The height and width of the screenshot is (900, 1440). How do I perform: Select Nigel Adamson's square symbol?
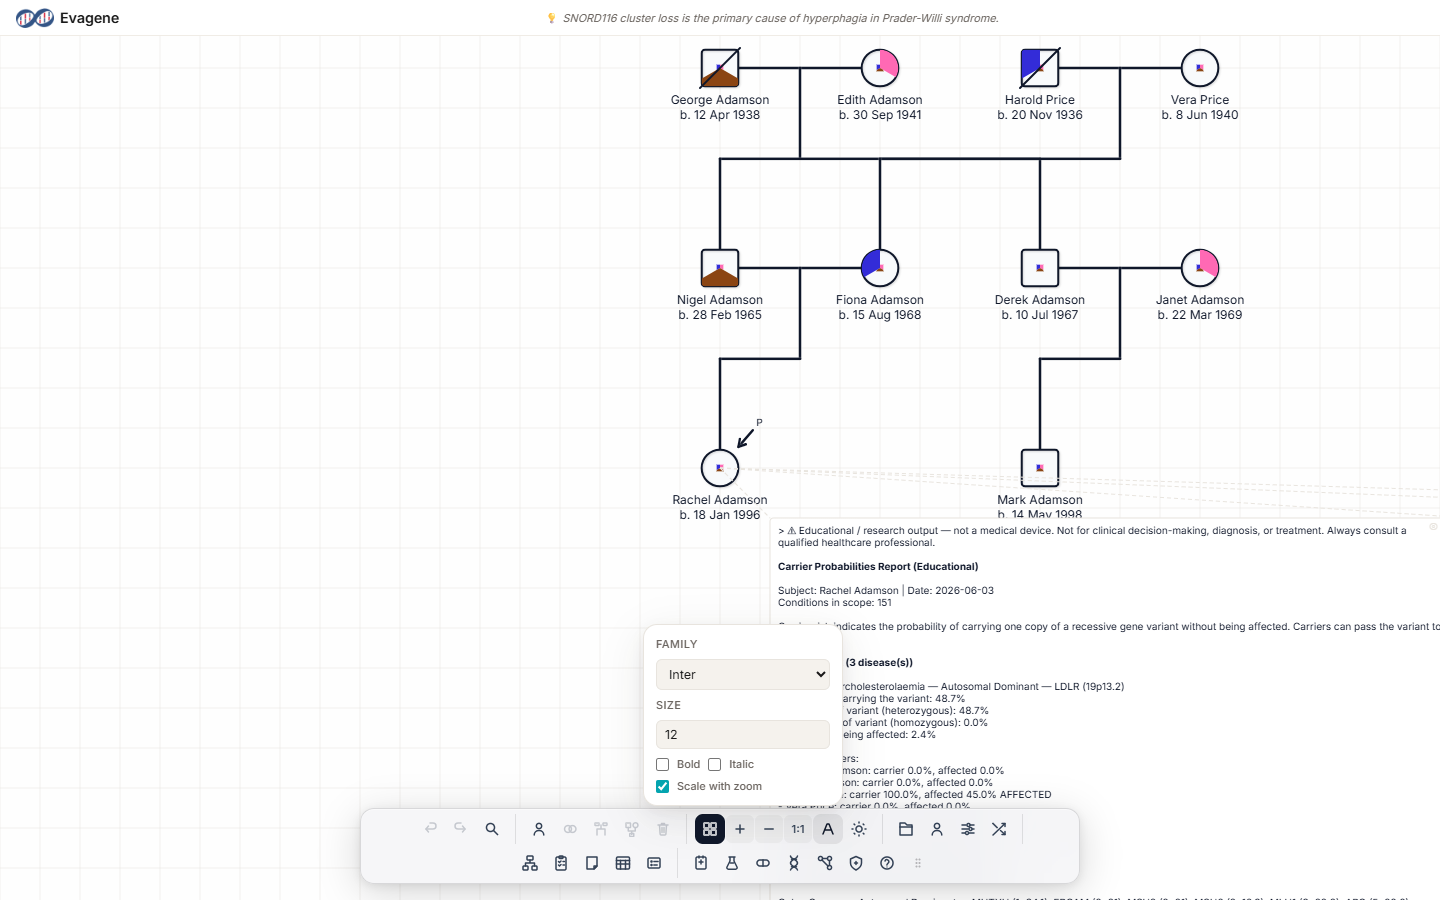pyautogui.click(x=720, y=268)
